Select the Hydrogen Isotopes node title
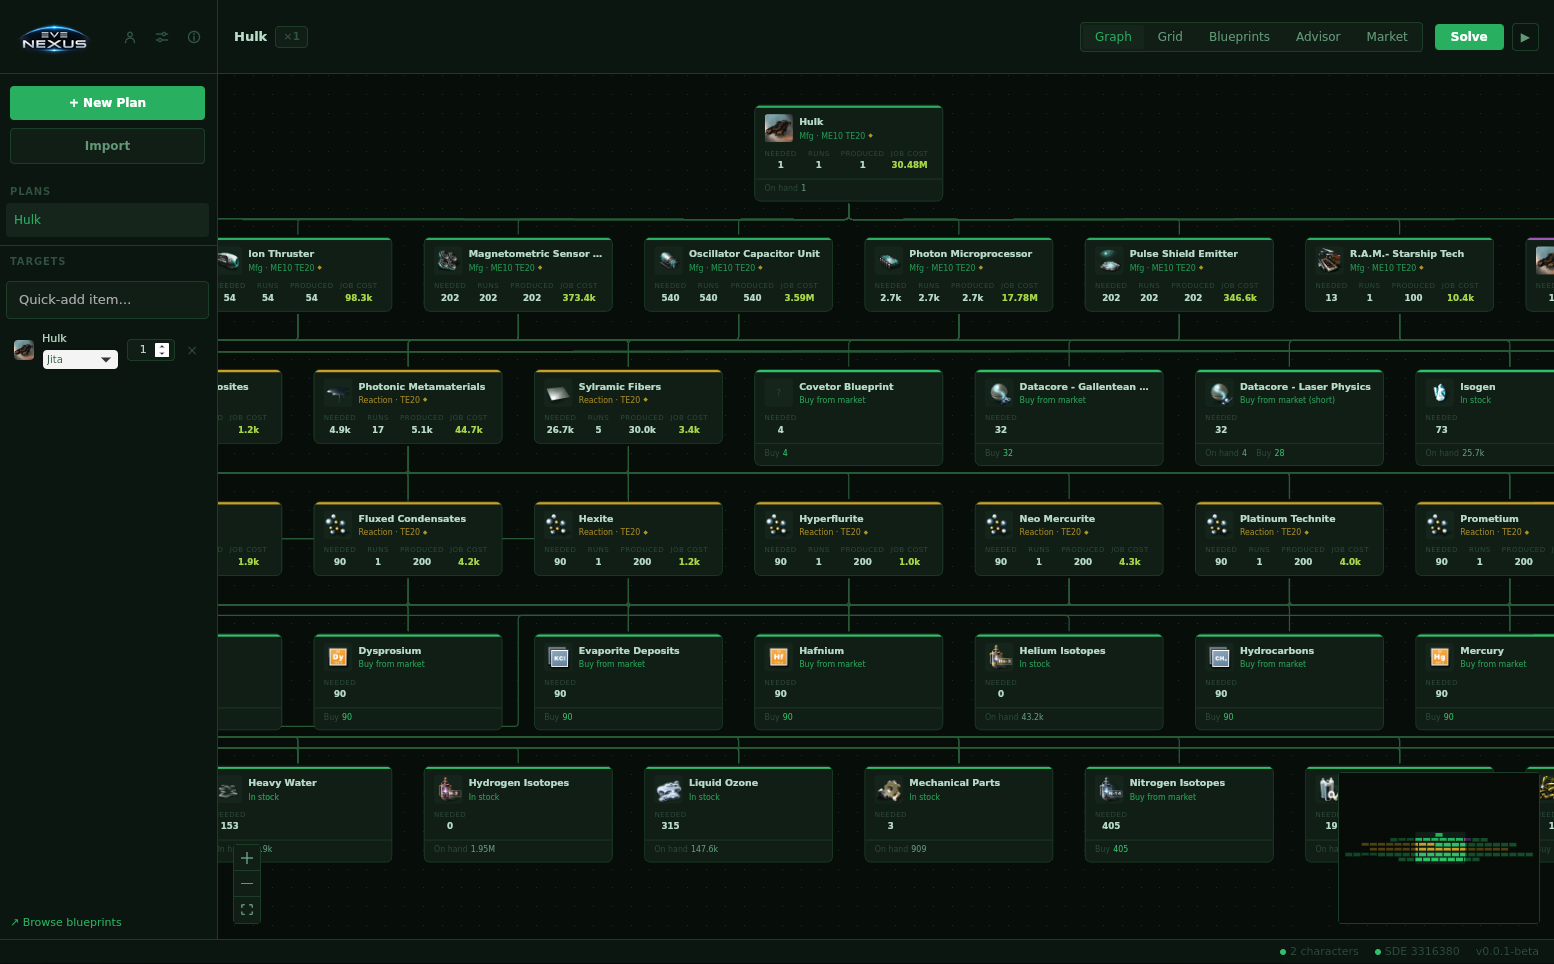The image size is (1554, 964). 519,783
